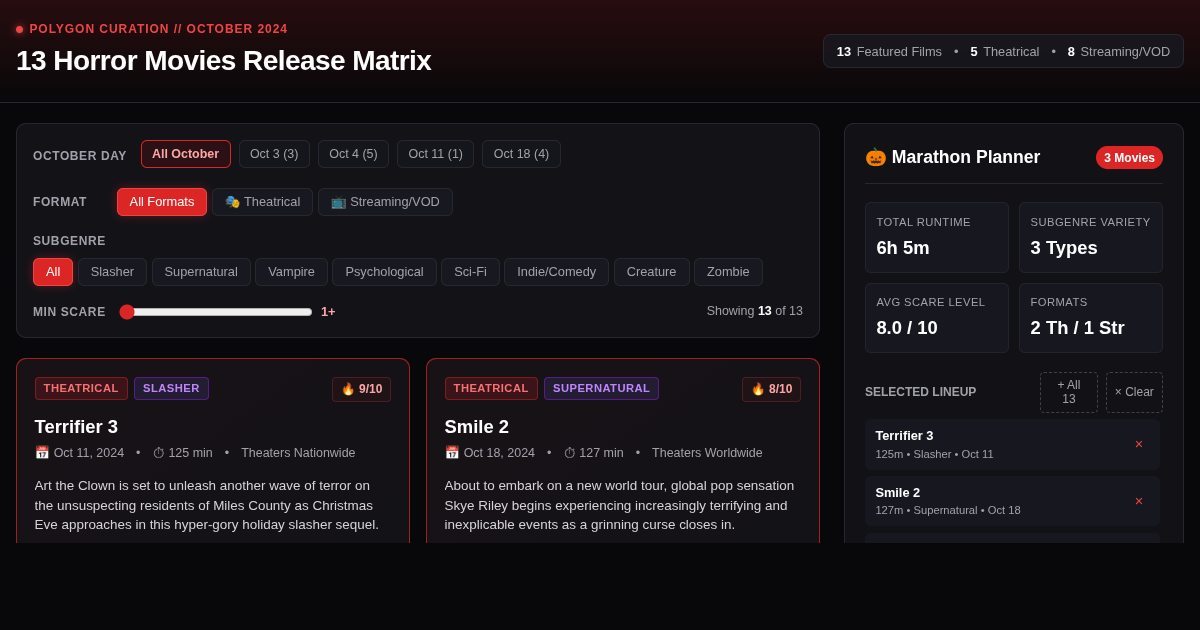Image resolution: width=1200 pixels, height=630 pixels.
Task: Click the 8/10 scare rating flame
Action: pos(758,389)
